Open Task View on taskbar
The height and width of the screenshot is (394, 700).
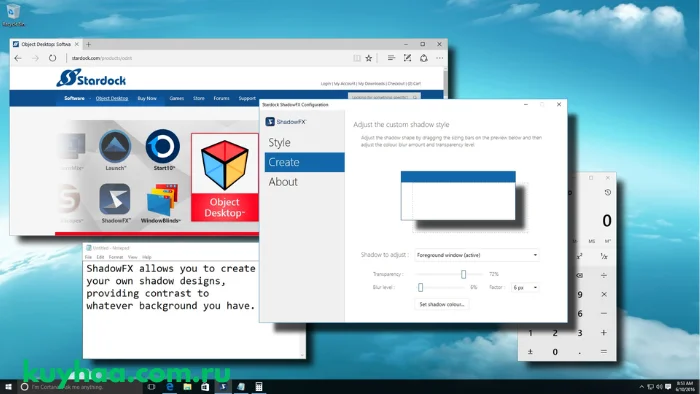point(151,387)
